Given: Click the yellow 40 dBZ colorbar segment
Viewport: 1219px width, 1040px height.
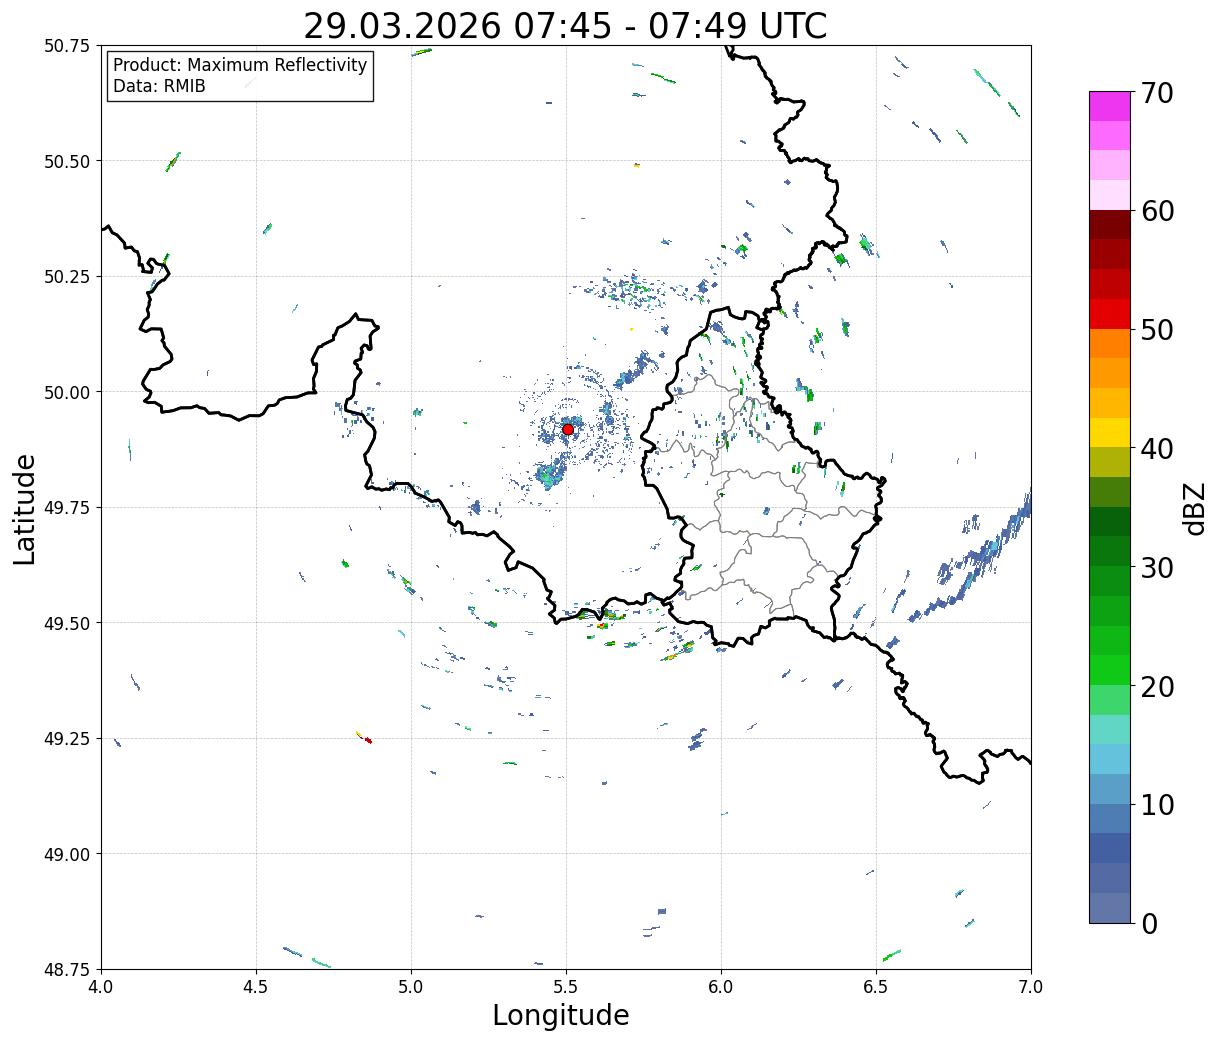Looking at the screenshot, I should coord(1110,432).
